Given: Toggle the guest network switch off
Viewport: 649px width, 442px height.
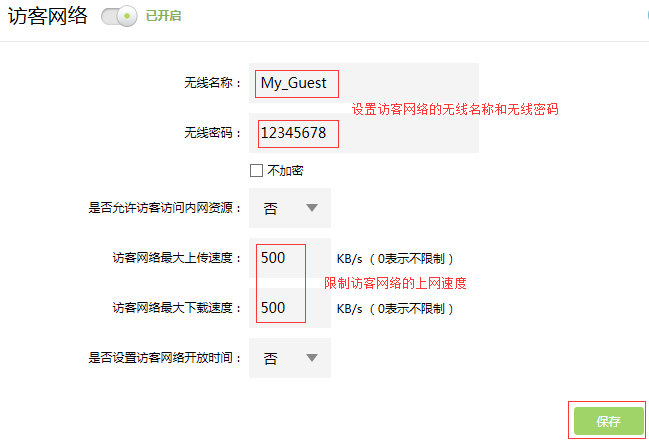Looking at the screenshot, I should (x=118, y=17).
